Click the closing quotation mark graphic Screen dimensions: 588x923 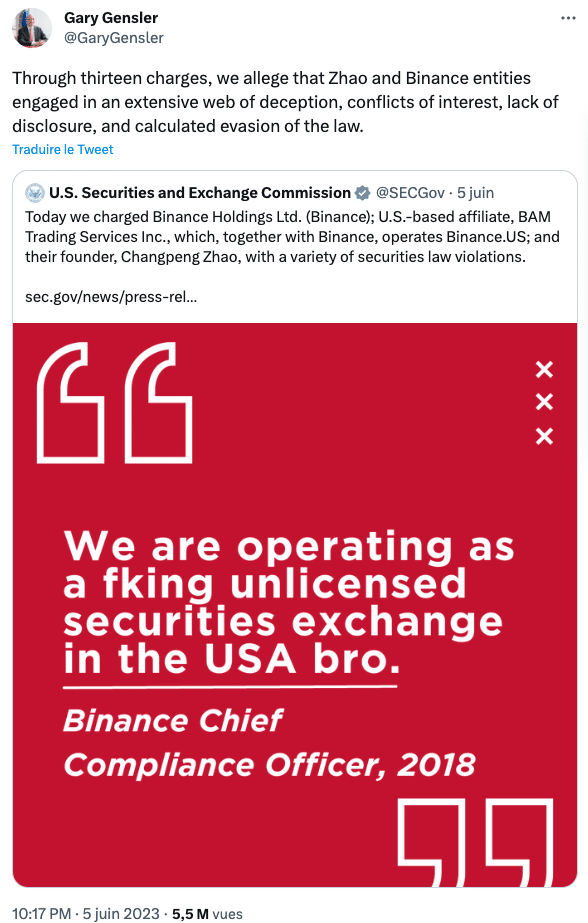(x=476, y=842)
